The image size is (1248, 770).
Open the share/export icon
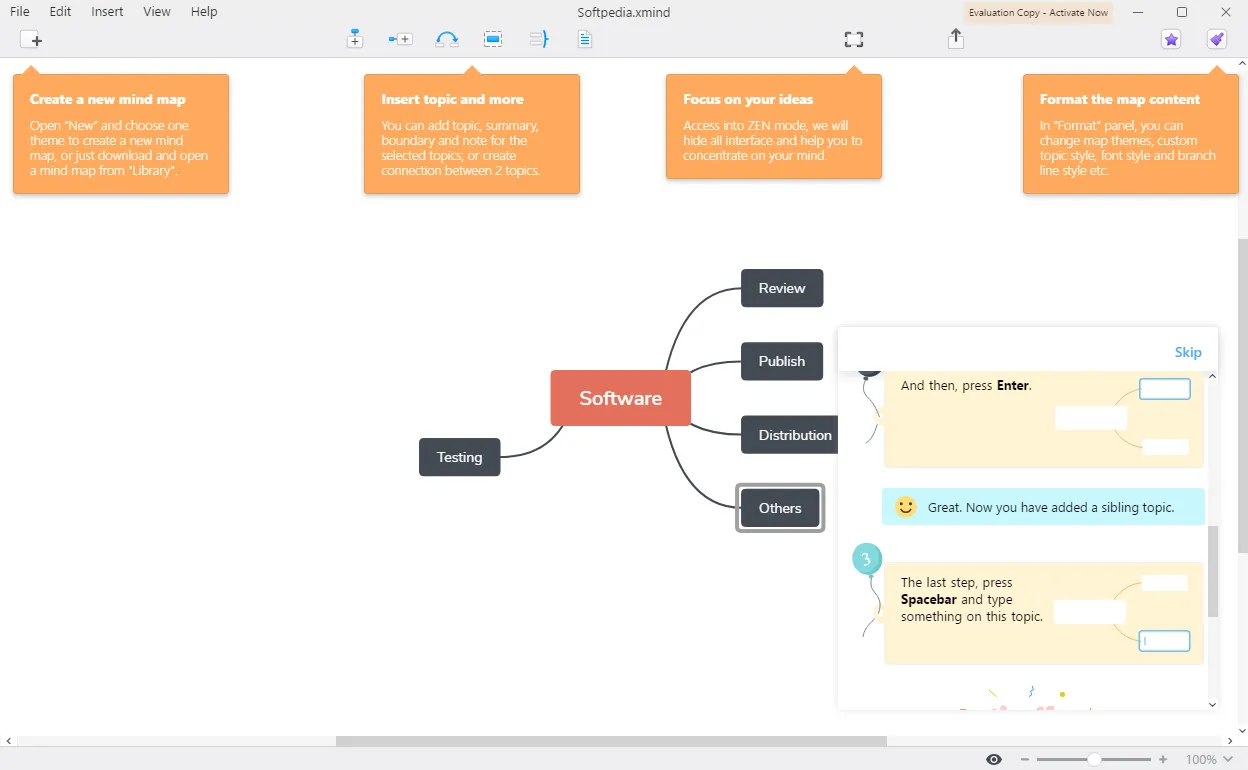coord(956,38)
